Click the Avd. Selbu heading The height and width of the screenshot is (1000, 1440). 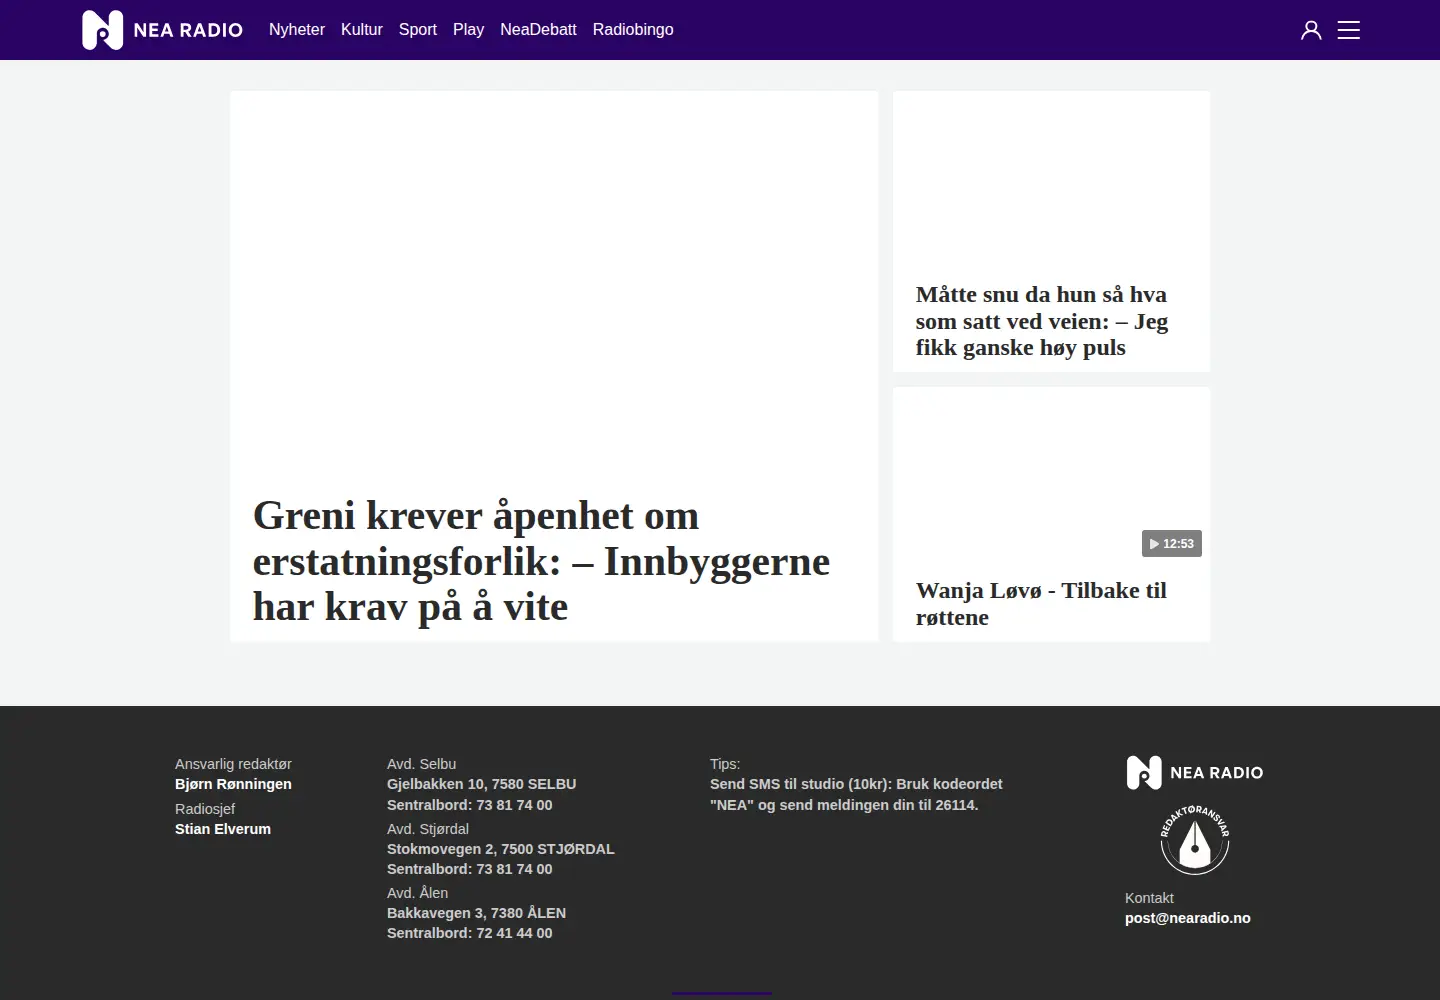point(422,764)
